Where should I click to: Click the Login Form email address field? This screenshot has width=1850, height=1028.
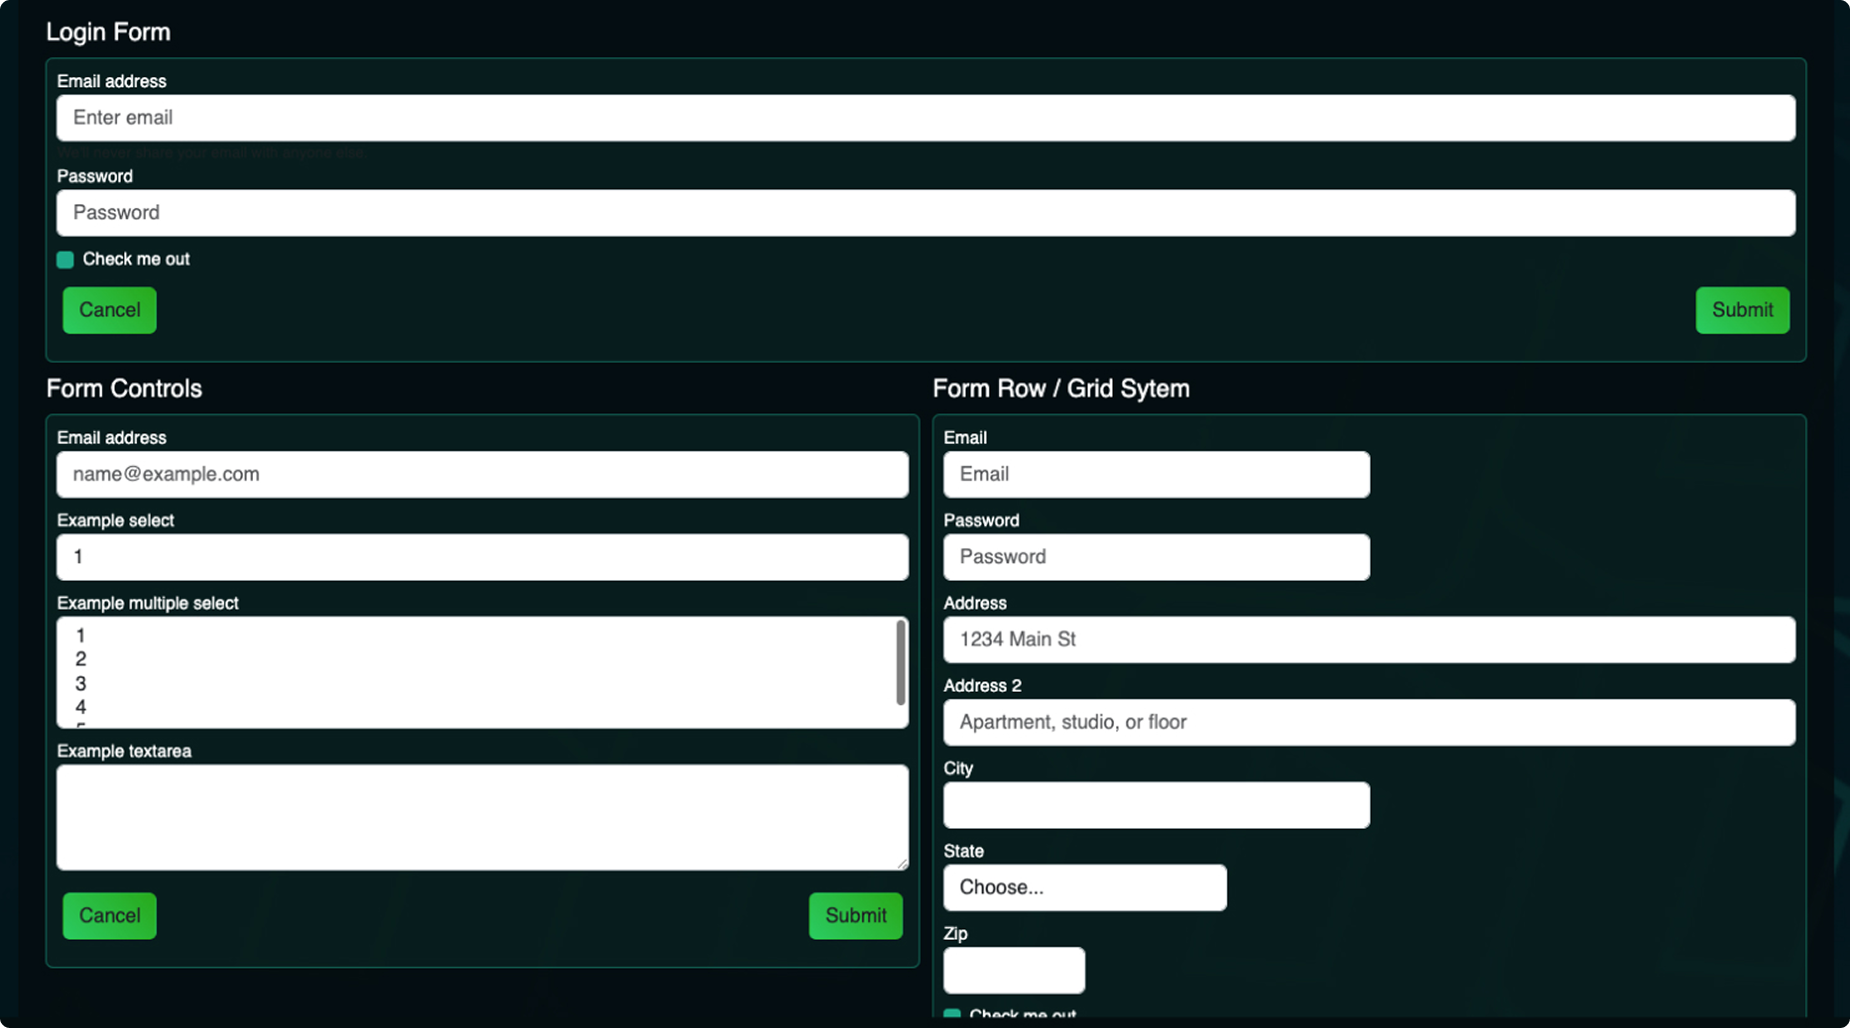point(925,118)
